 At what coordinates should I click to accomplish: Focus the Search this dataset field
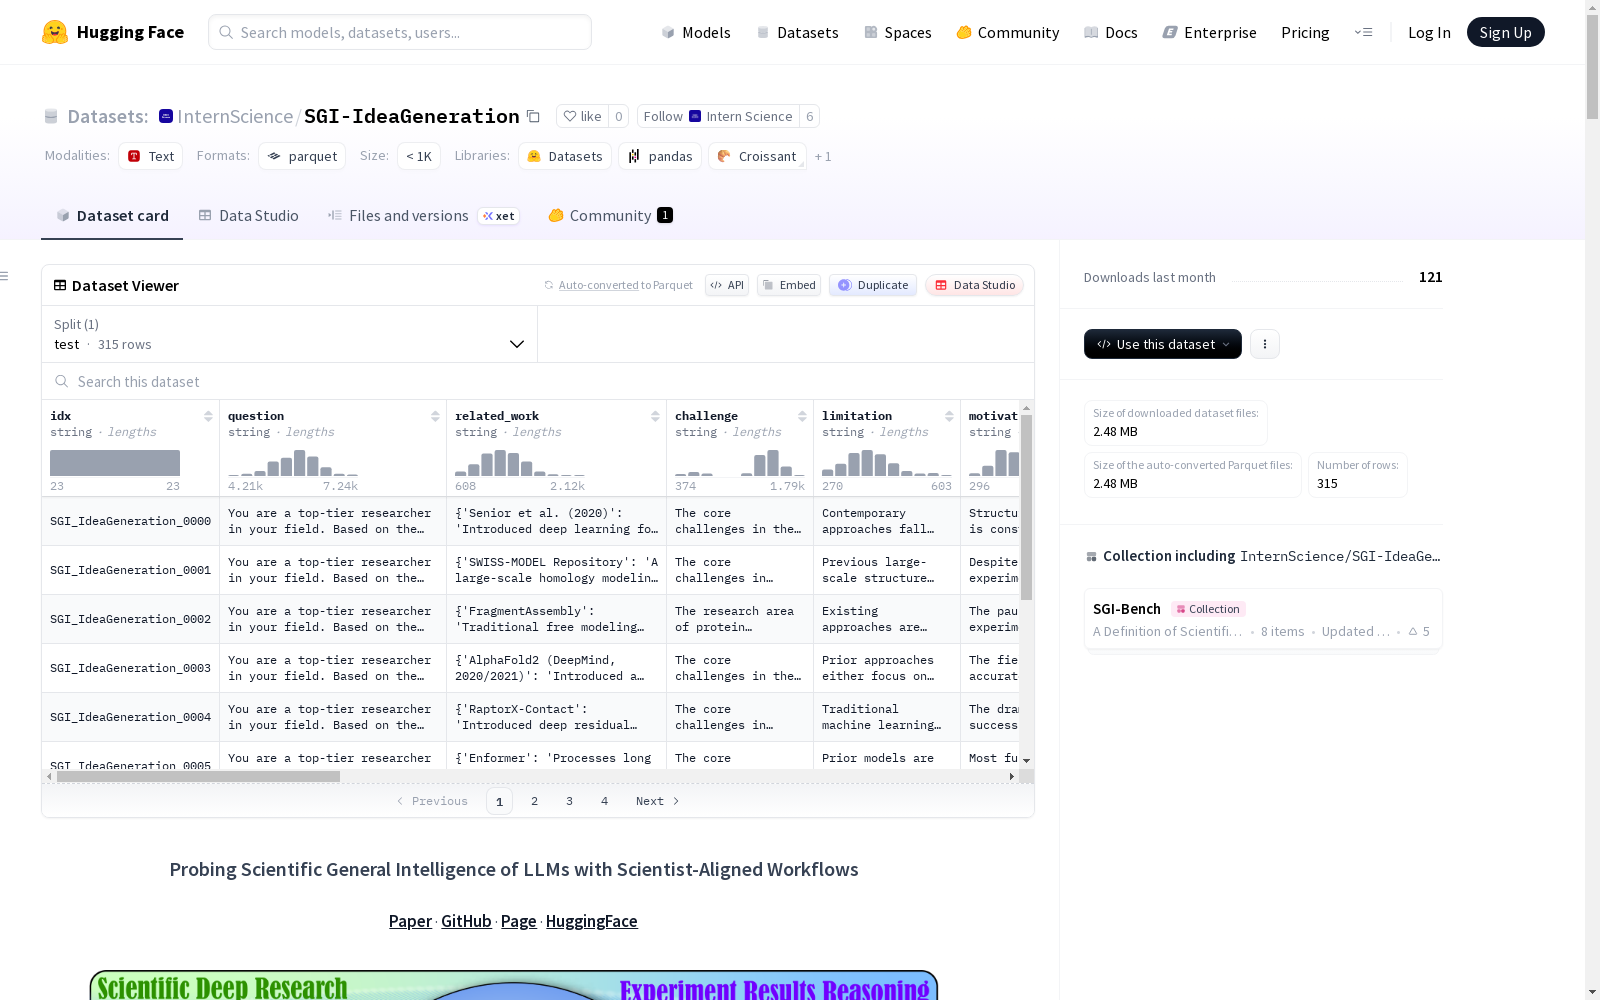pyautogui.click(x=538, y=381)
